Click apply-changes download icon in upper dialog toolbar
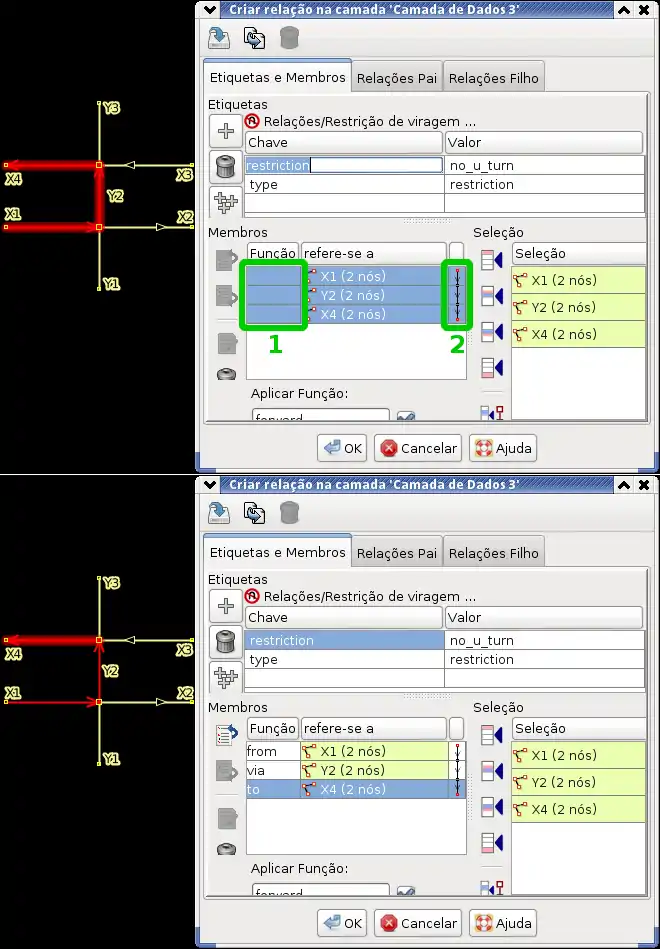The width and height of the screenshot is (660, 949). 219,38
